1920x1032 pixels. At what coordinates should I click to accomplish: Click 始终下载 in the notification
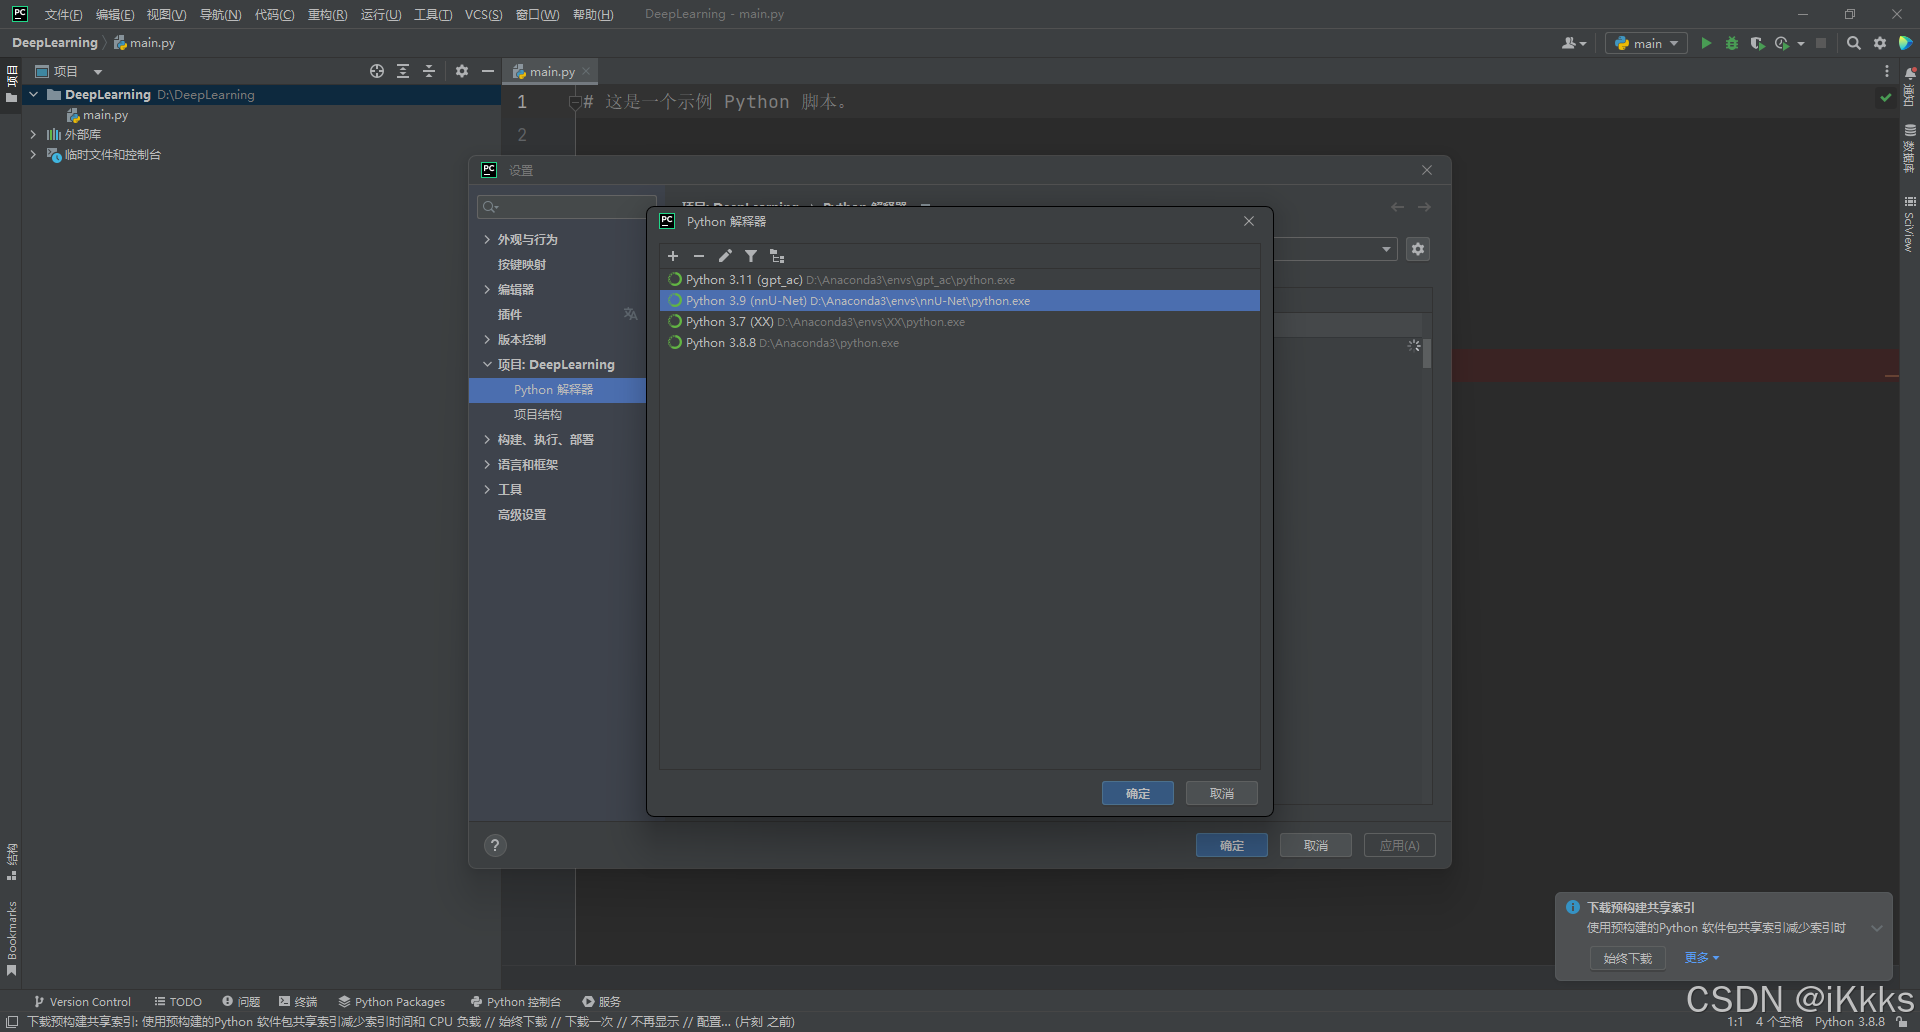pyautogui.click(x=1628, y=958)
